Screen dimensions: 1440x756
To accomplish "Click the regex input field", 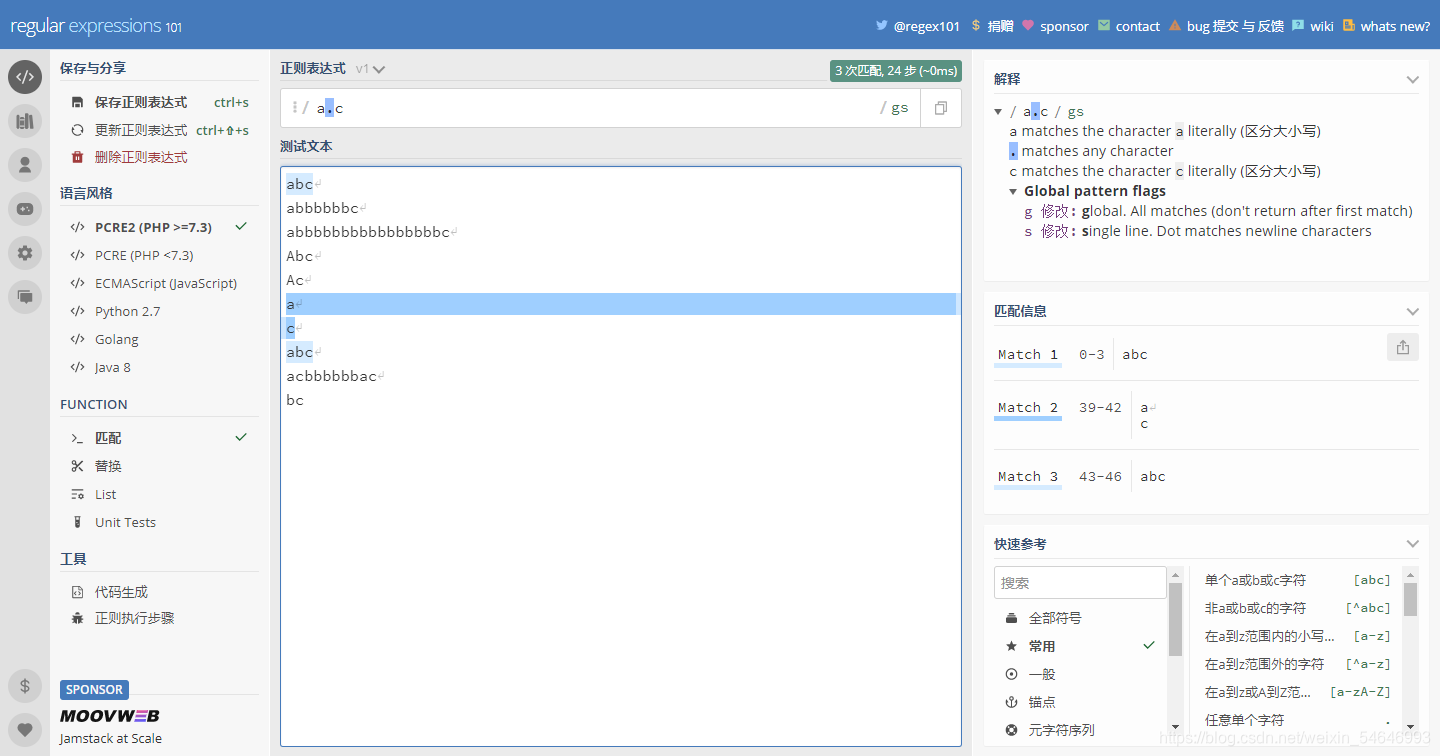I will (595, 108).
